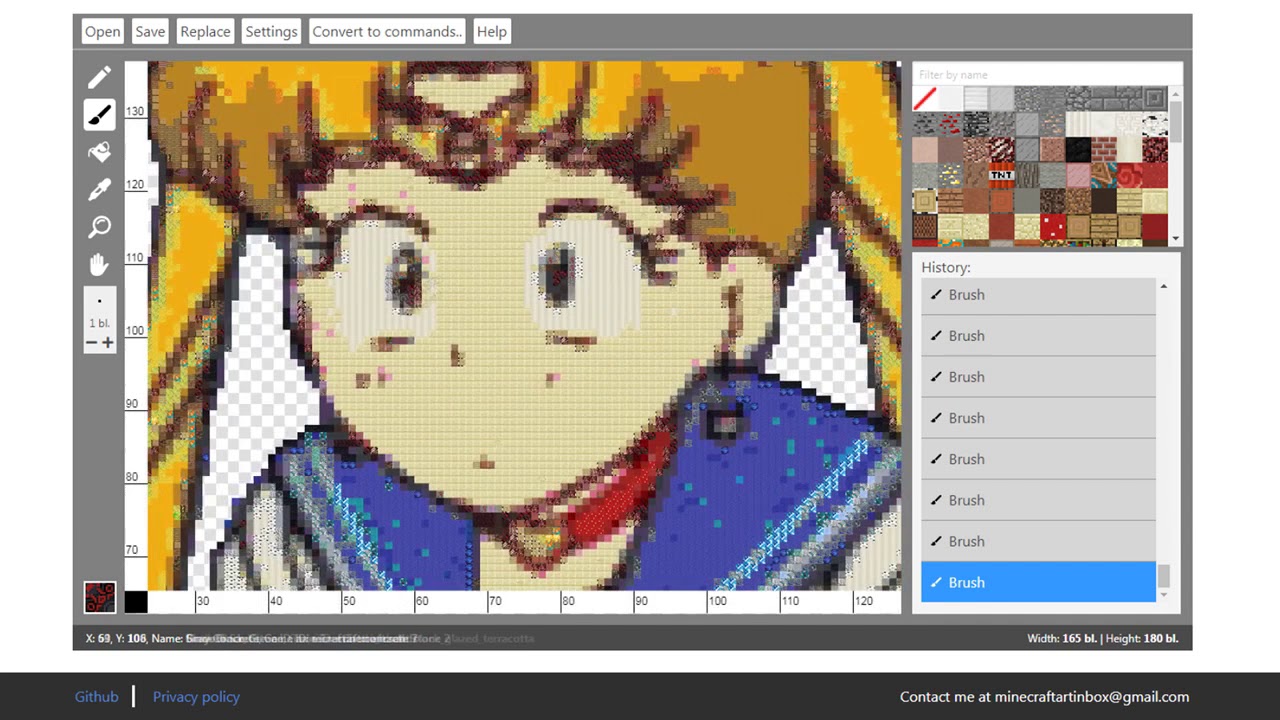
Task: Click the Save menu button
Action: (x=150, y=31)
